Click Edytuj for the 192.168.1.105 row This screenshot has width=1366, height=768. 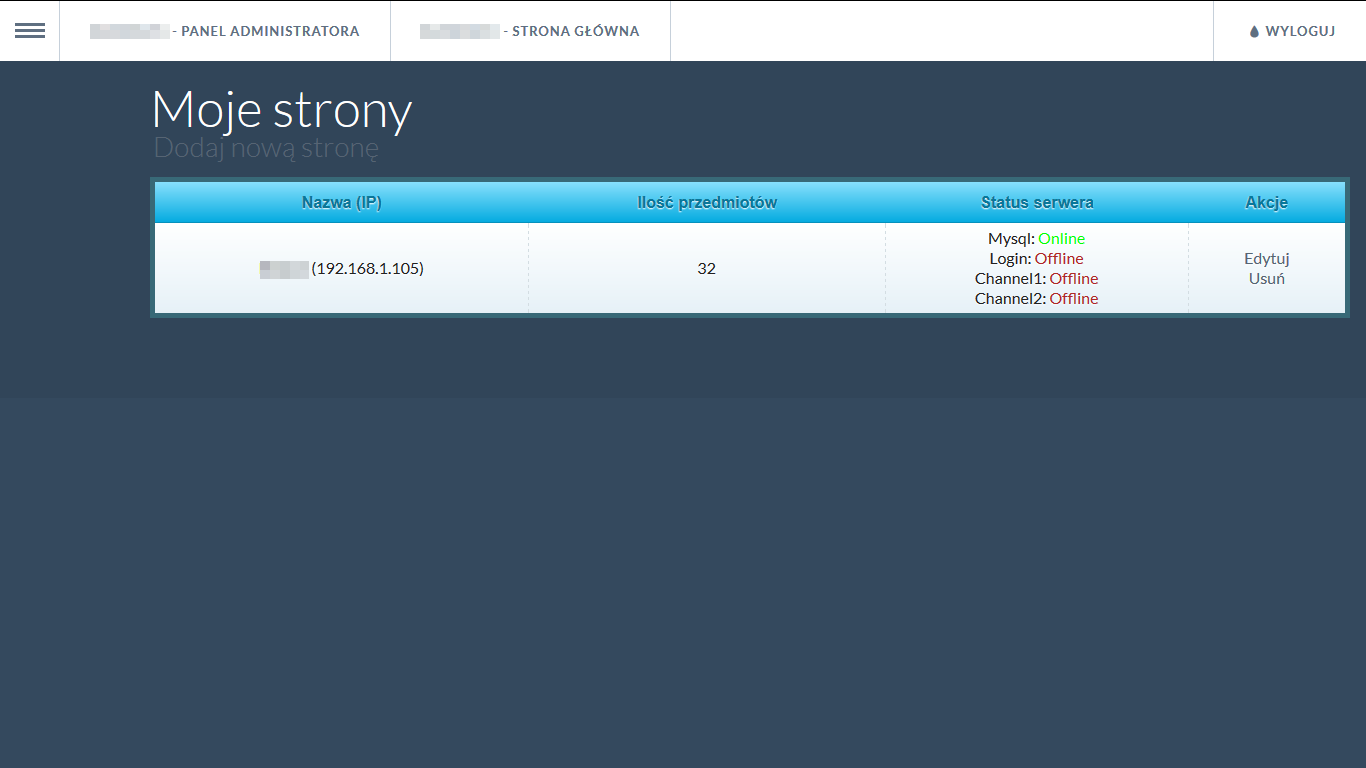pyautogui.click(x=1267, y=258)
